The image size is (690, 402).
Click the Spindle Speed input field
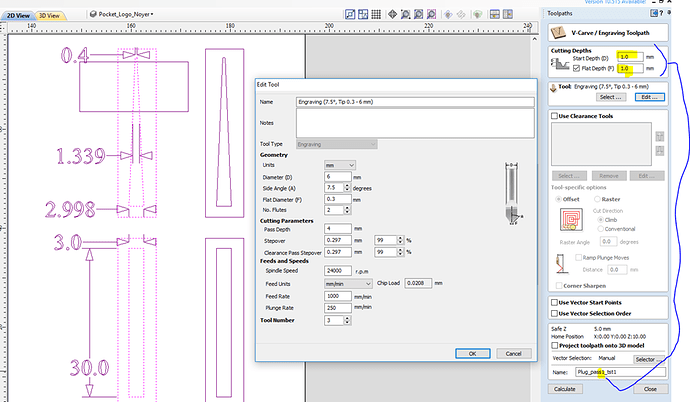338,271
